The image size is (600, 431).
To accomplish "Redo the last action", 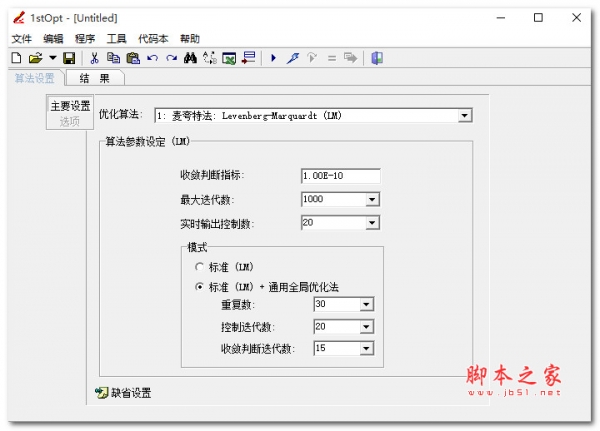I will pos(171,58).
